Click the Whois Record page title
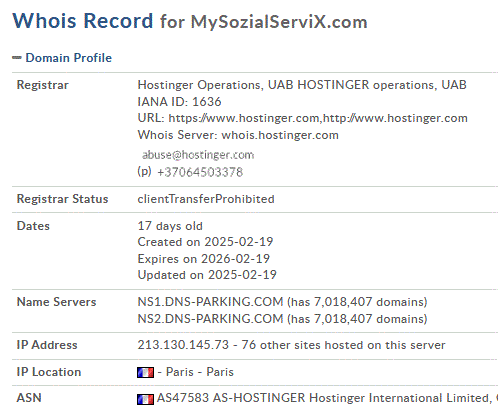The width and height of the screenshot is (499, 411). pyautogui.click(x=190, y=21)
